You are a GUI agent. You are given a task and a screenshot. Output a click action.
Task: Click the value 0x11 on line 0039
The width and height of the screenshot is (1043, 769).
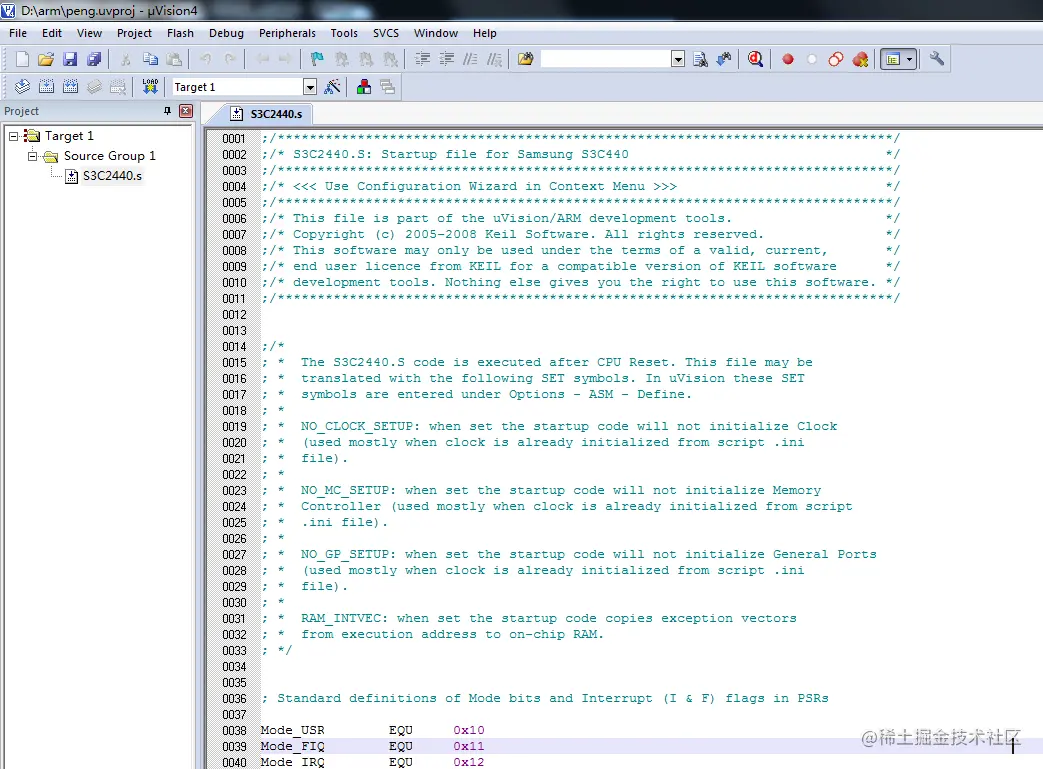469,746
